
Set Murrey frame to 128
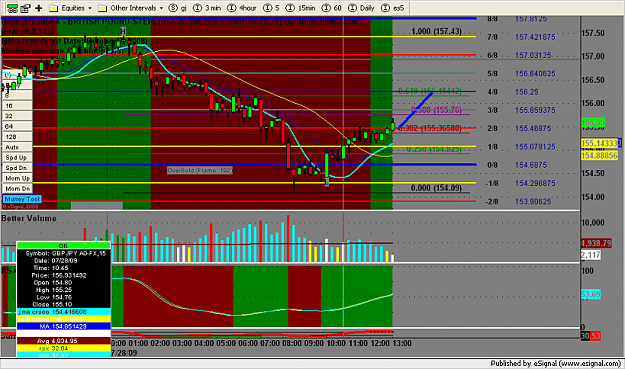tap(17, 137)
